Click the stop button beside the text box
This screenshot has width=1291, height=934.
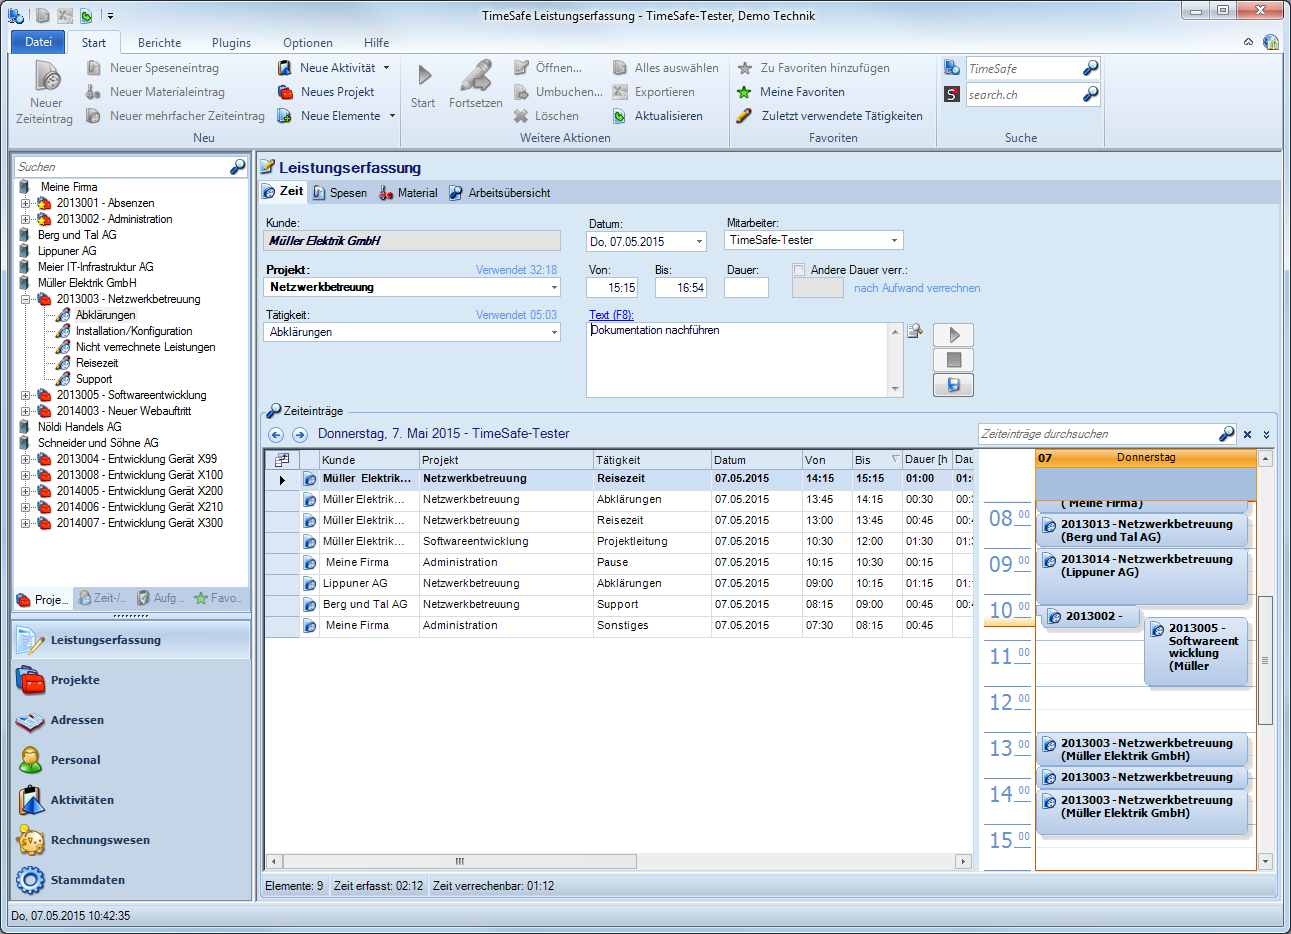953,360
